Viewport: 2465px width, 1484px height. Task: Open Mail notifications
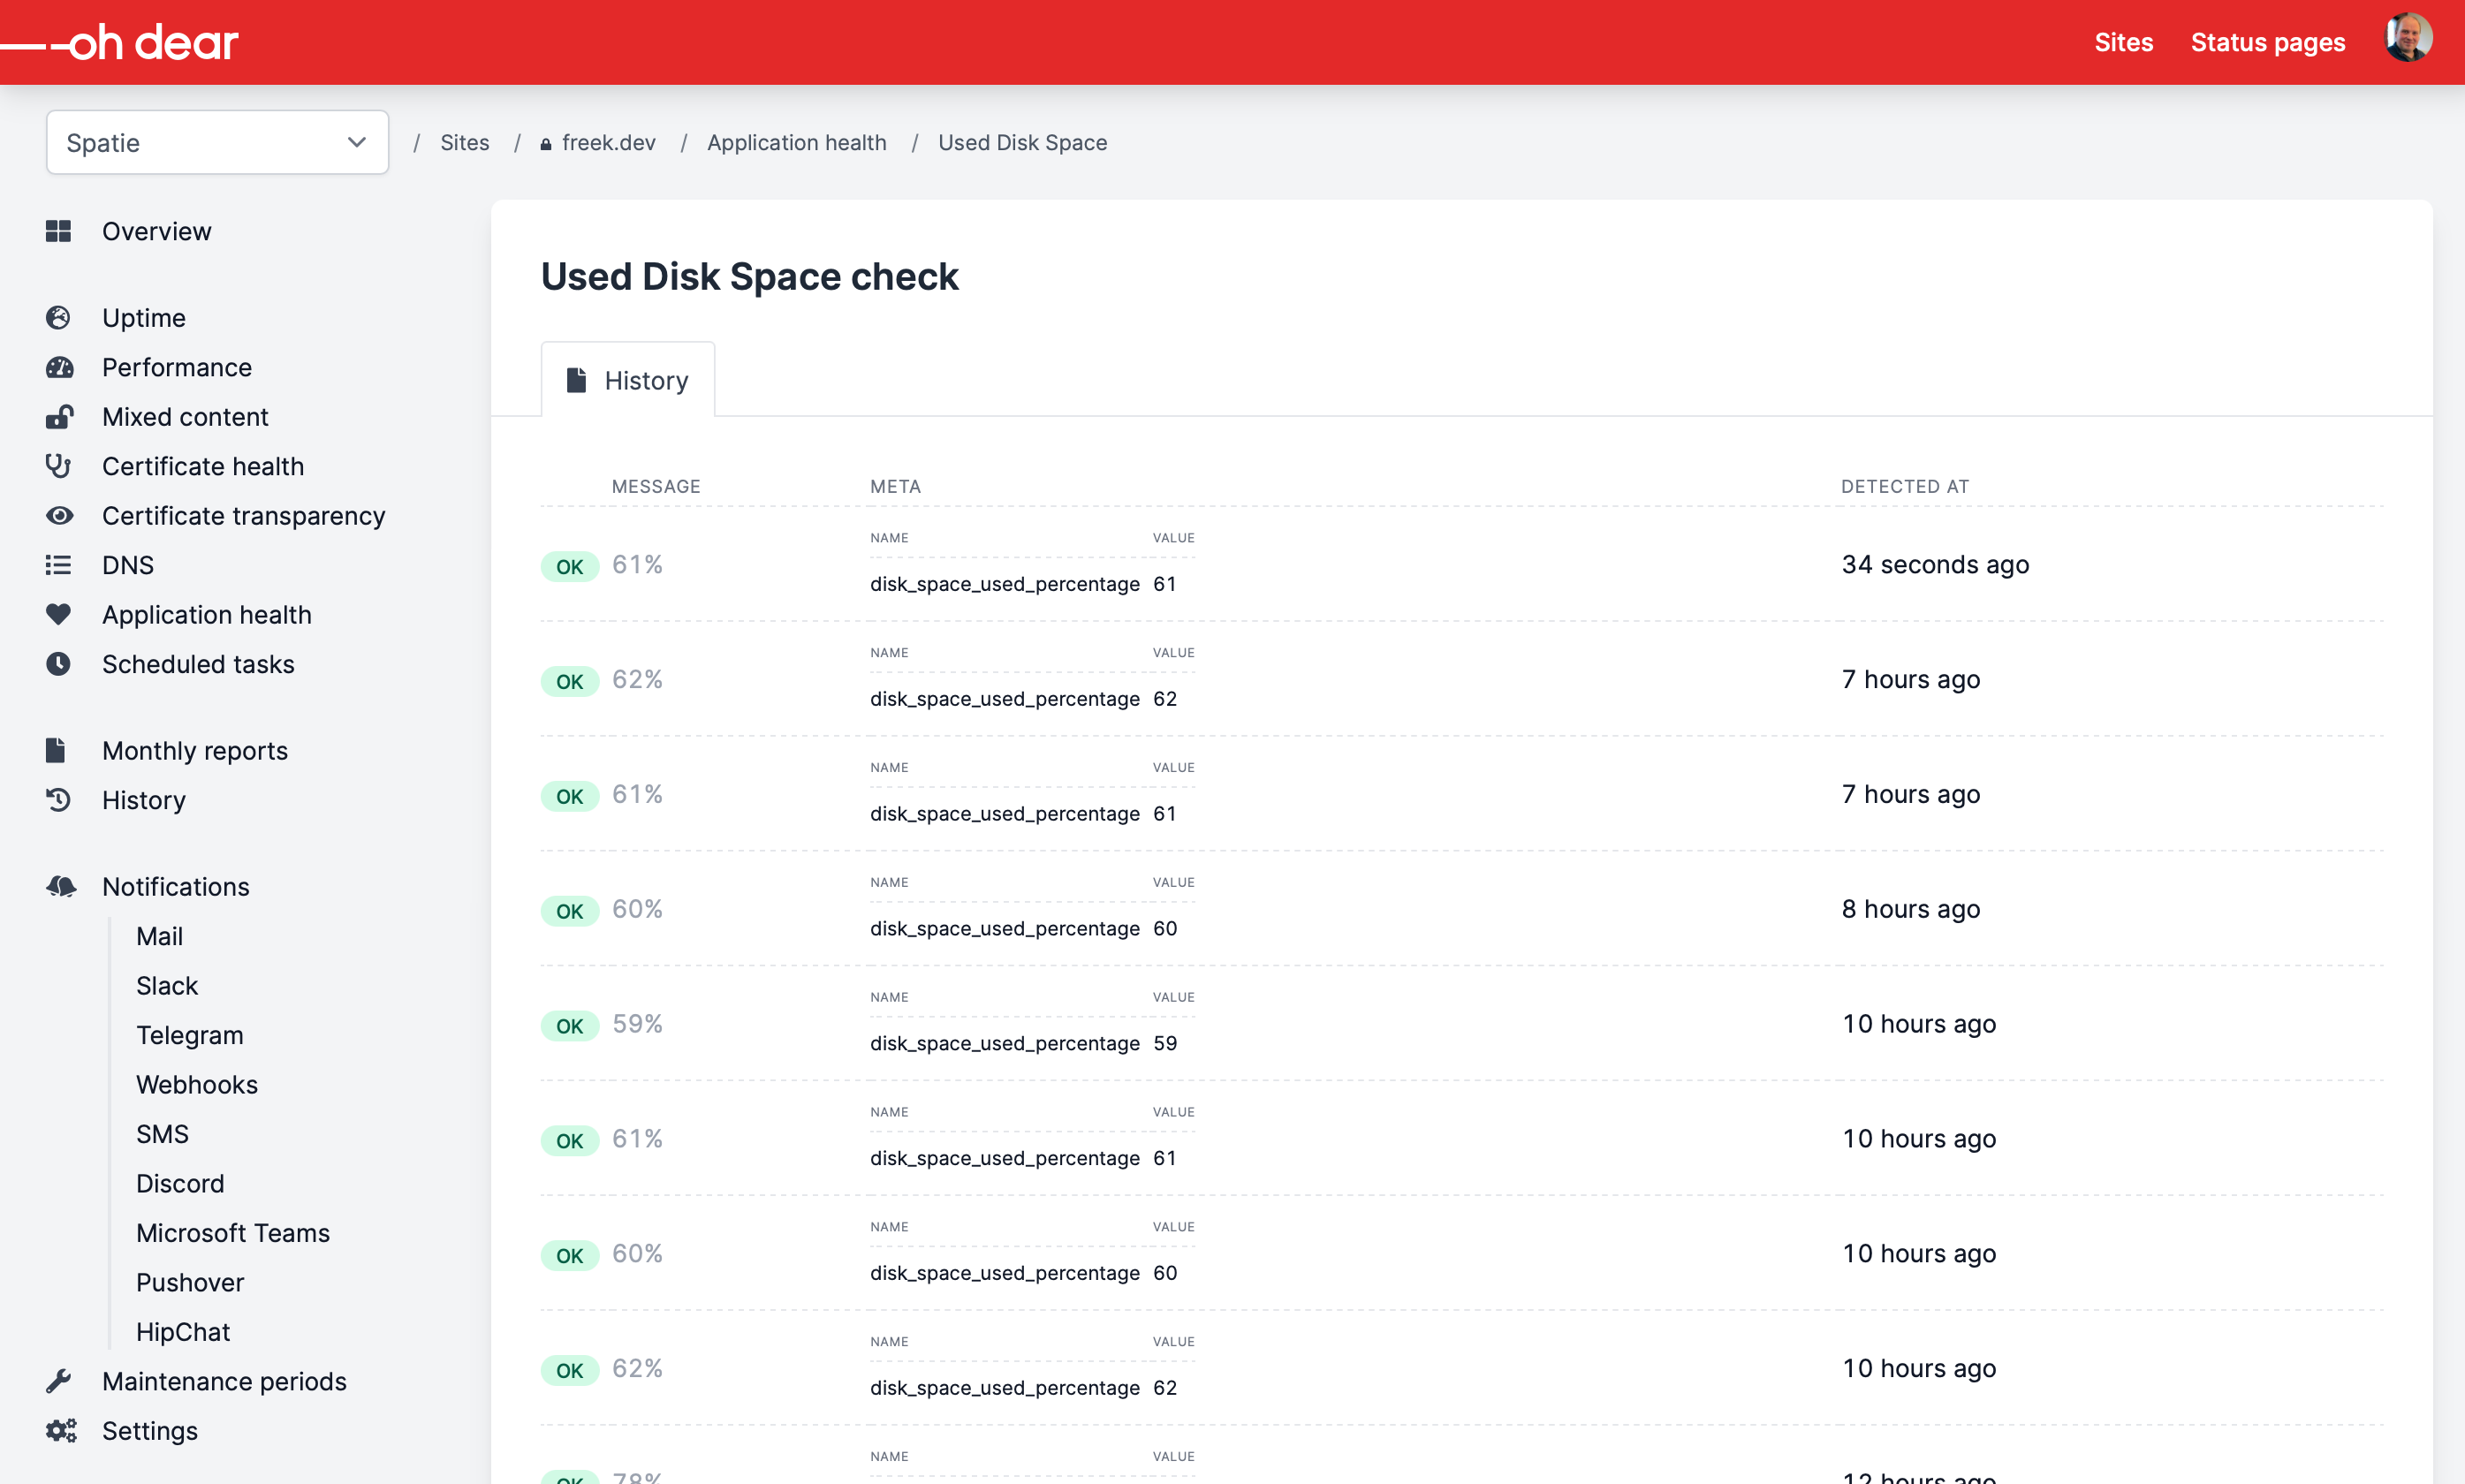159,936
